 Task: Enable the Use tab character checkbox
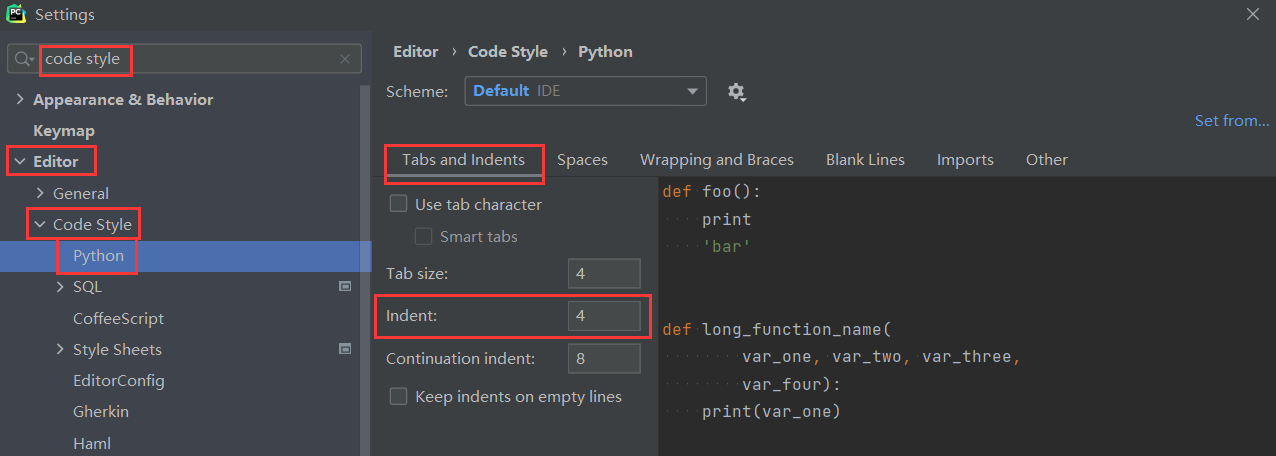point(398,204)
